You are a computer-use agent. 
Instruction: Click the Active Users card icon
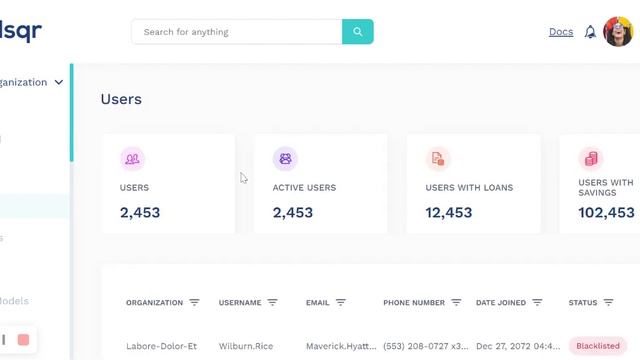[285, 159]
